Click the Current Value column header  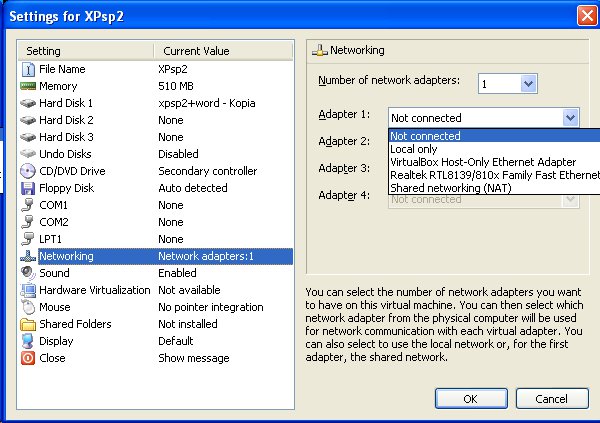pyautogui.click(x=223, y=51)
